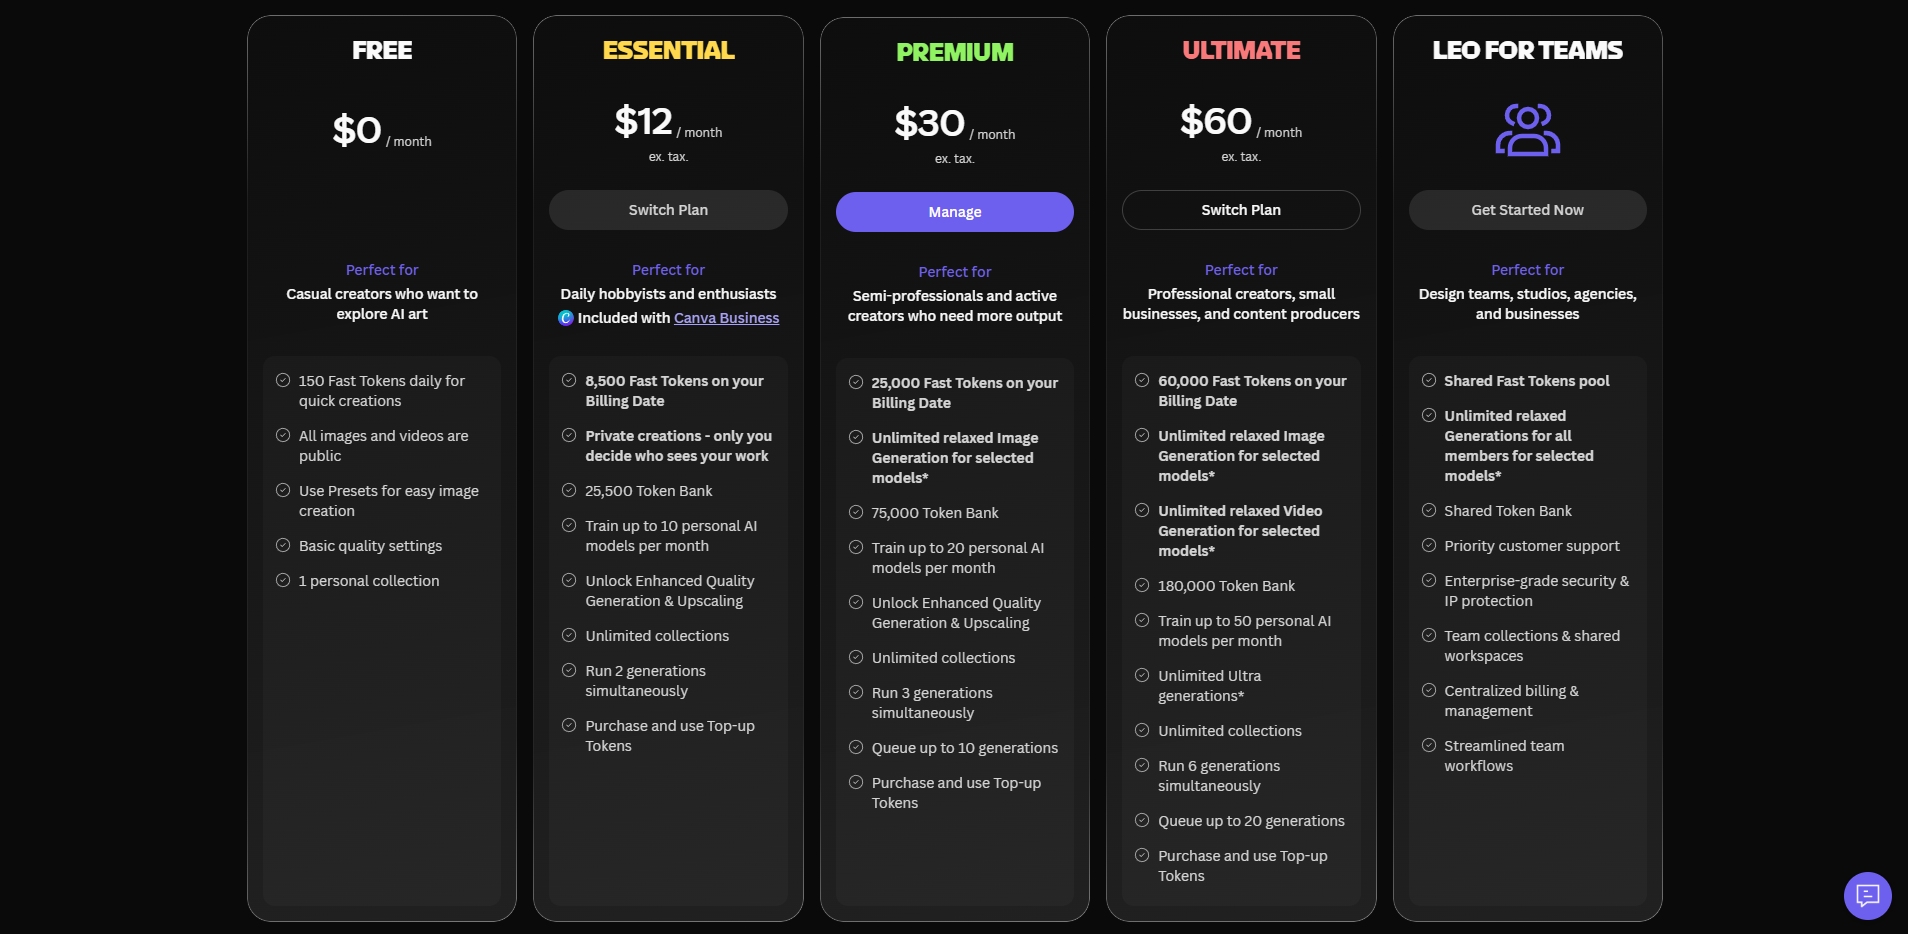
Task: Click checkmark icon beside 1 personal collection
Action: point(283,580)
